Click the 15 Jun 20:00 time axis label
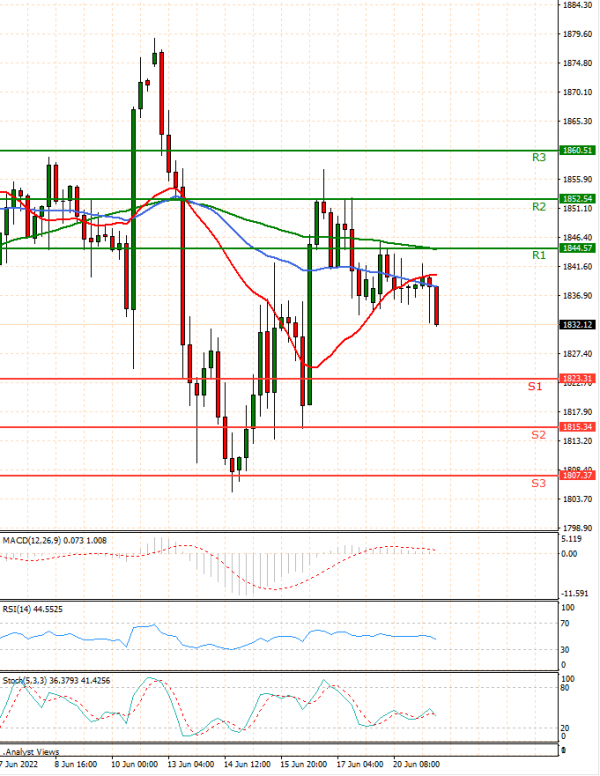The image size is (600, 776). (x=303, y=765)
